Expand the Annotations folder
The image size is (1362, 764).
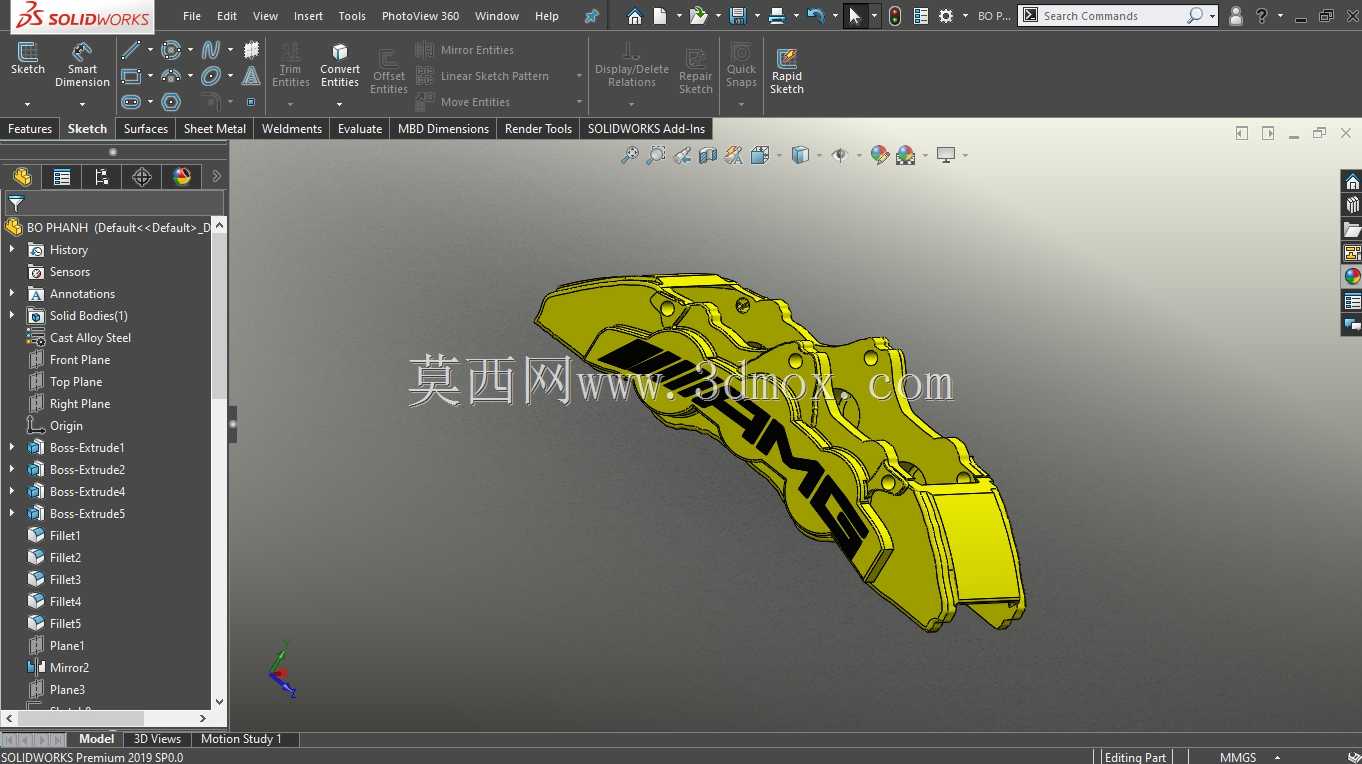(x=12, y=294)
